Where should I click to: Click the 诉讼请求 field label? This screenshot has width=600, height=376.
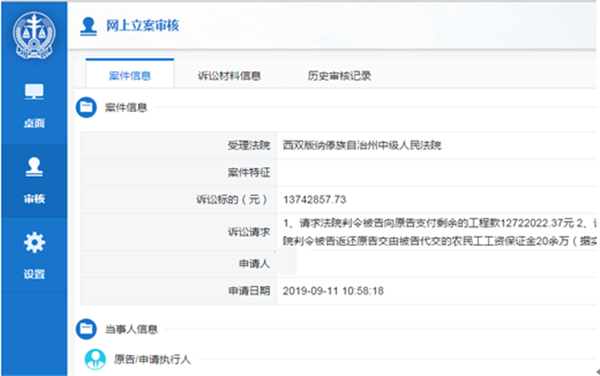pos(249,232)
